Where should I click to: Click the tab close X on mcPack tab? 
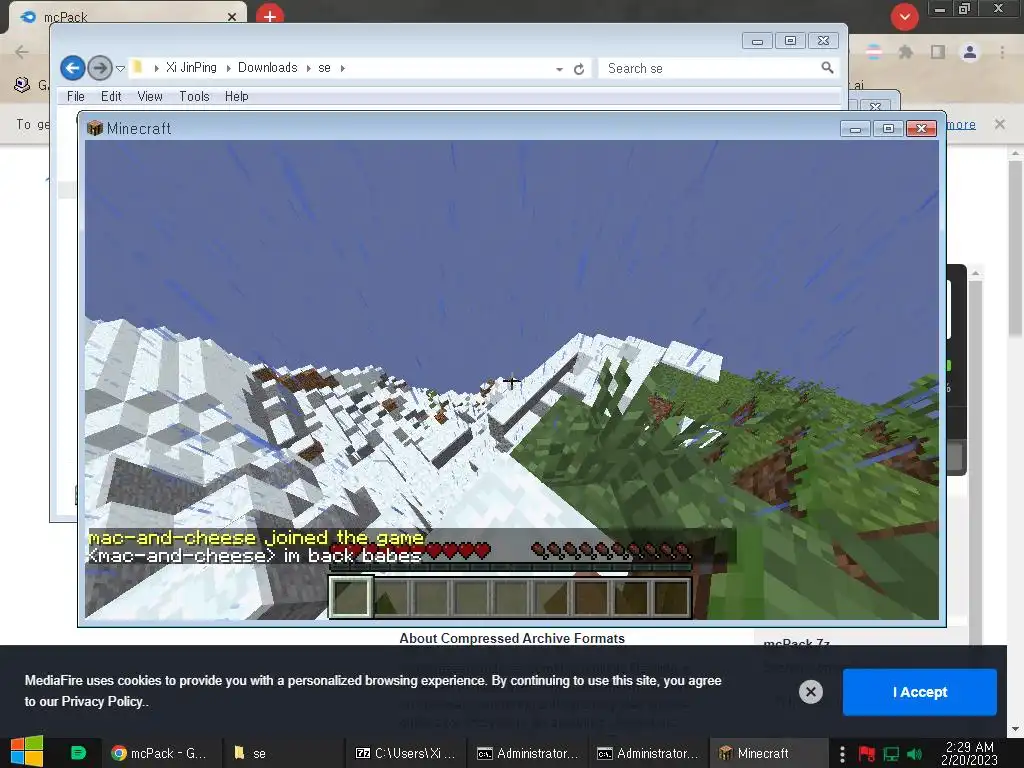click(232, 17)
